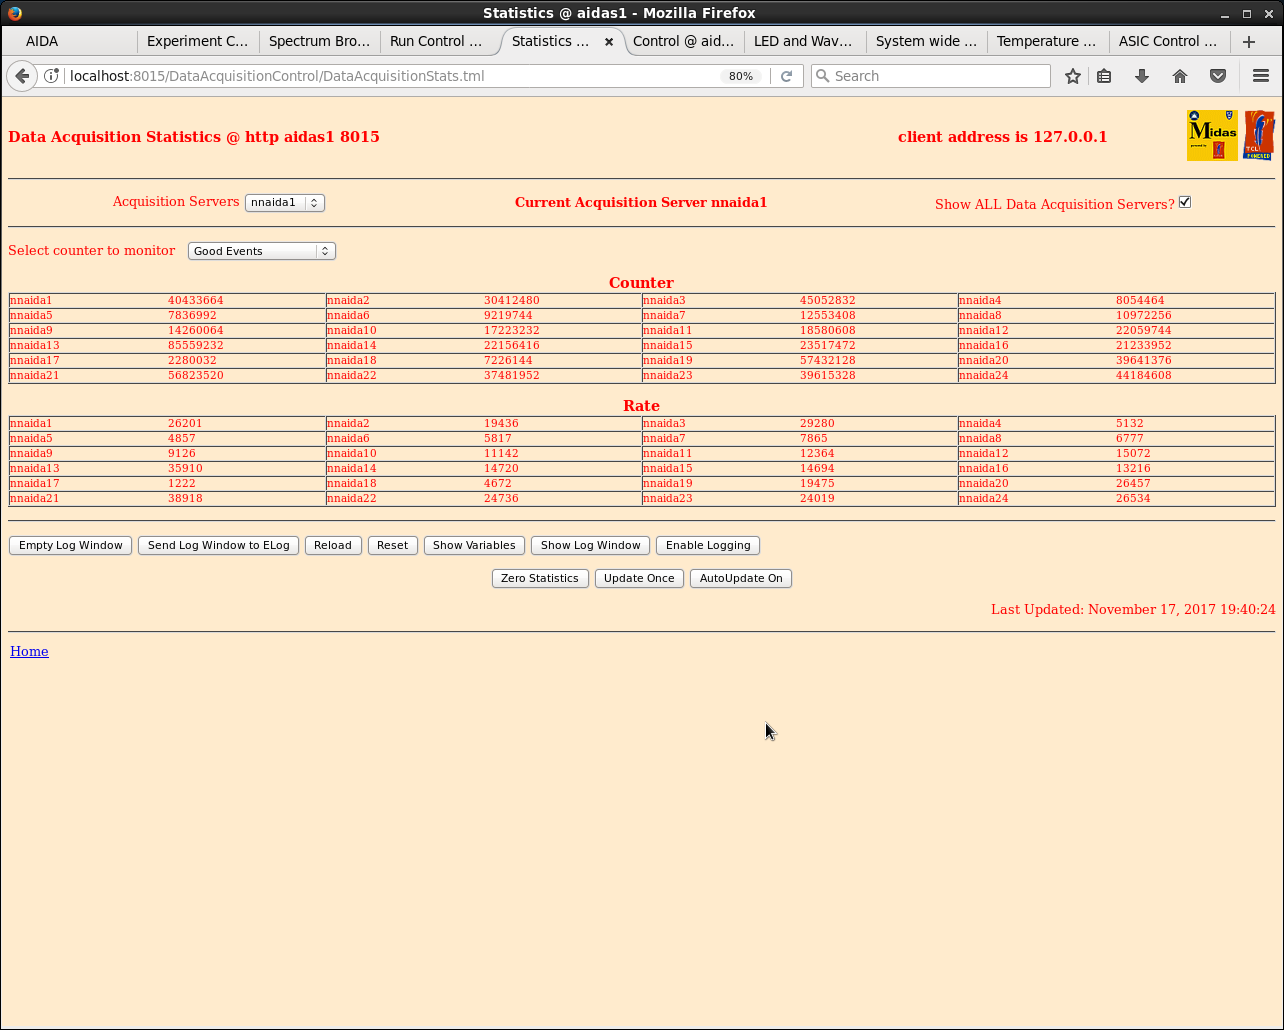Click the Midas logo image
Viewport: 1284px width, 1030px height.
coord(1212,135)
